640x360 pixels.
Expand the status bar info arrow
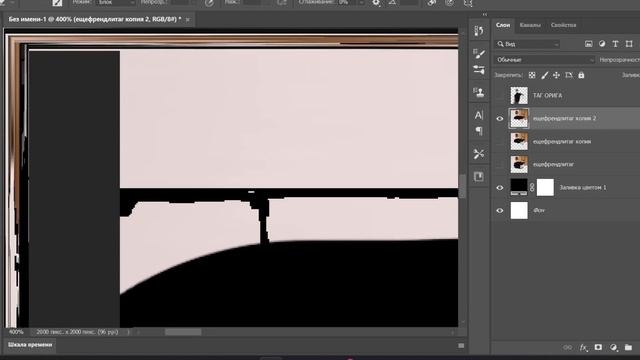click(x=128, y=332)
